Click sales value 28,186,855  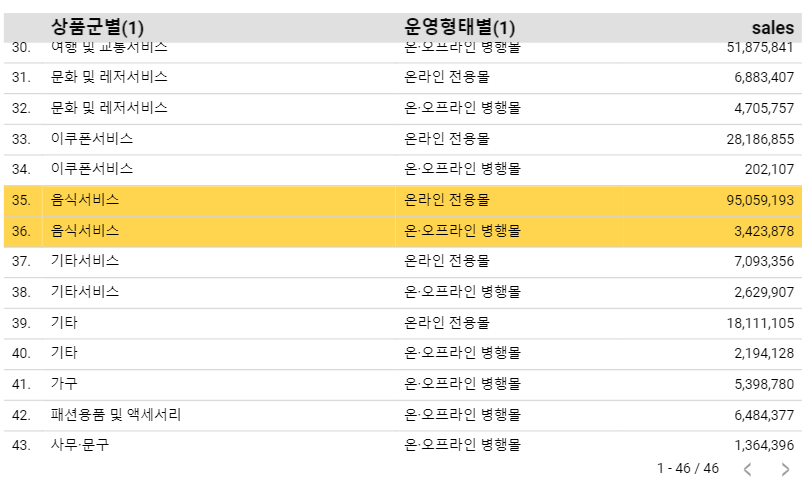click(x=760, y=139)
